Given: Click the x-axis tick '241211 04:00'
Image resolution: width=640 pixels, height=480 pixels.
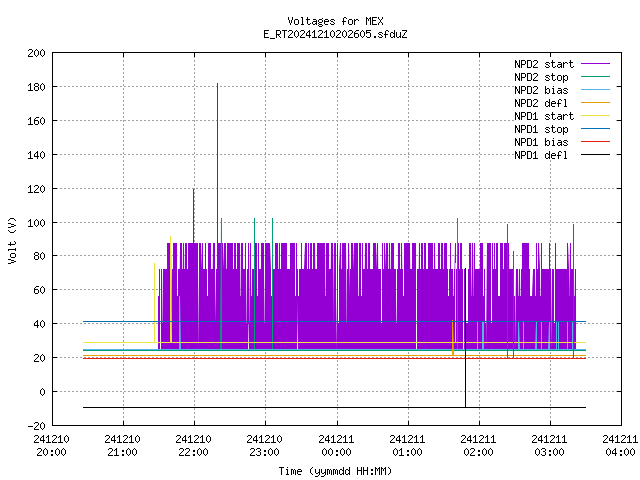Looking at the screenshot, I should pyautogui.click(x=620, y=446).
